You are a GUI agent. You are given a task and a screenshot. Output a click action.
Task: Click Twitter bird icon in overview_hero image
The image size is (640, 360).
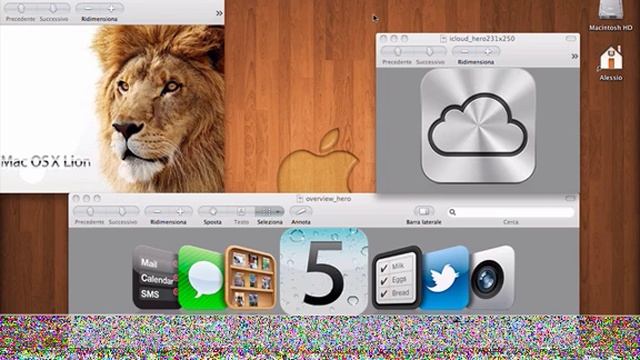point(444,278)
